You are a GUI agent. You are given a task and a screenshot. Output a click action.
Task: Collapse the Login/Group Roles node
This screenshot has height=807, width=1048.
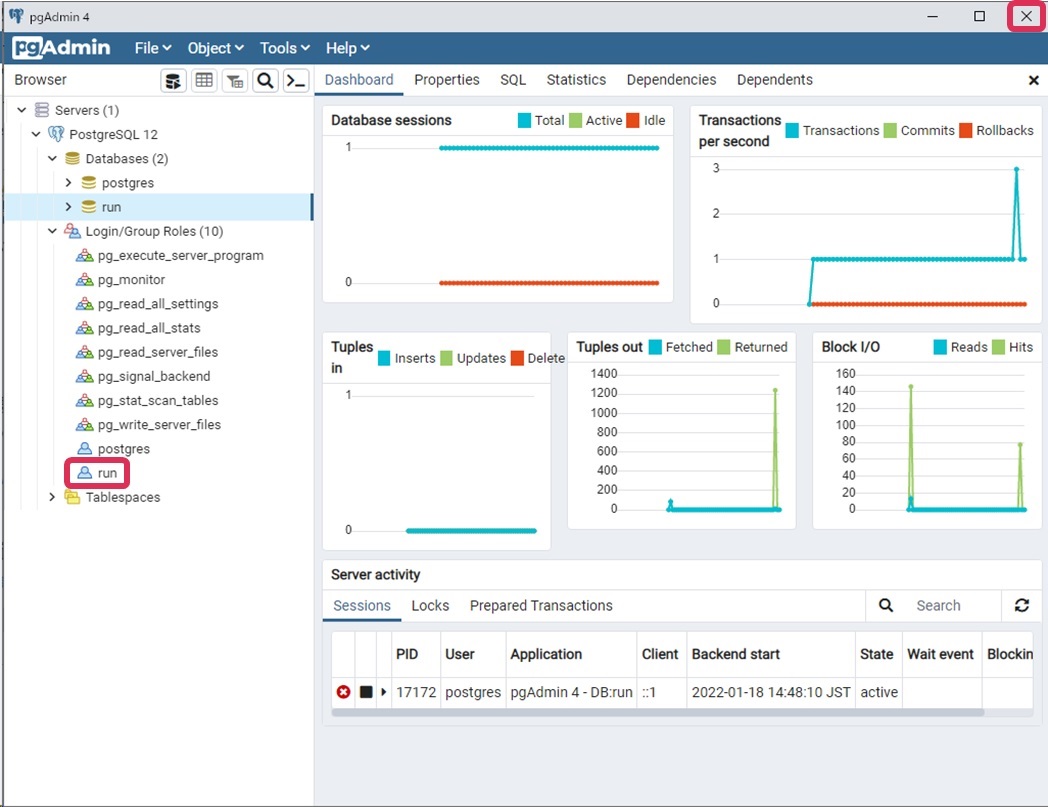pyautogui.click(x=52, y=231)
